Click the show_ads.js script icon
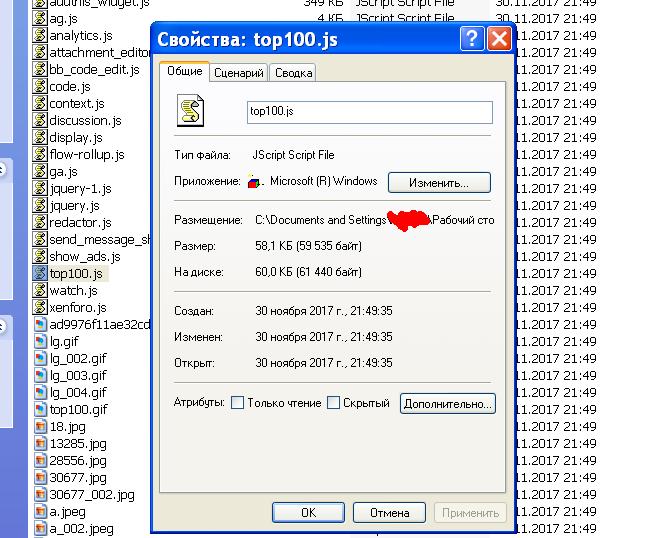Image resolution: width=646 pixels, height=538 pixels. pos(40,256)
